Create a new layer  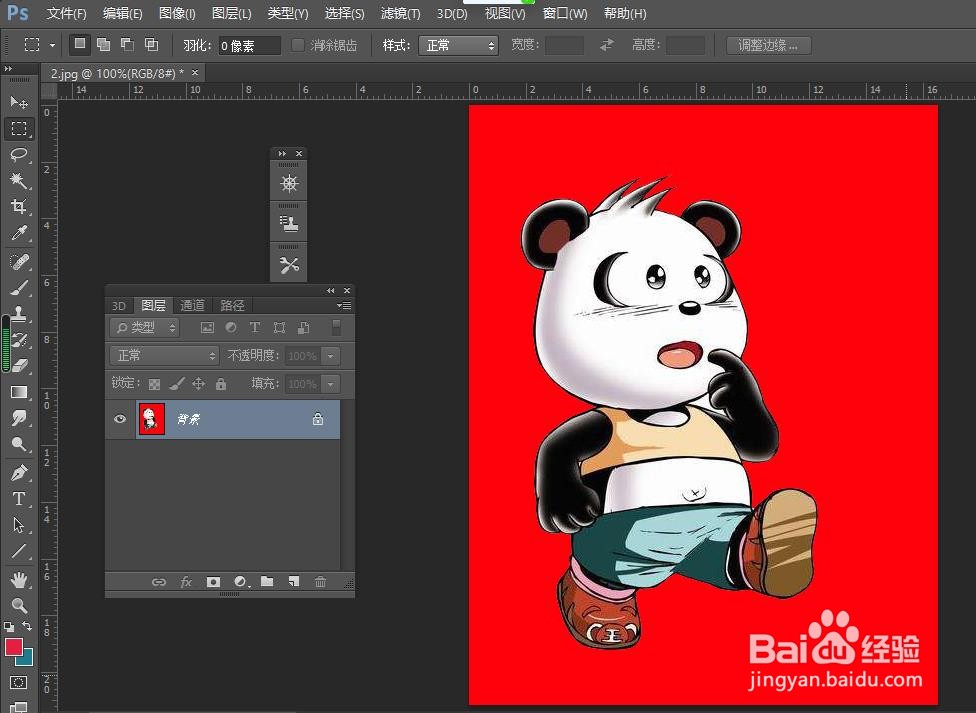coord(294,582)
